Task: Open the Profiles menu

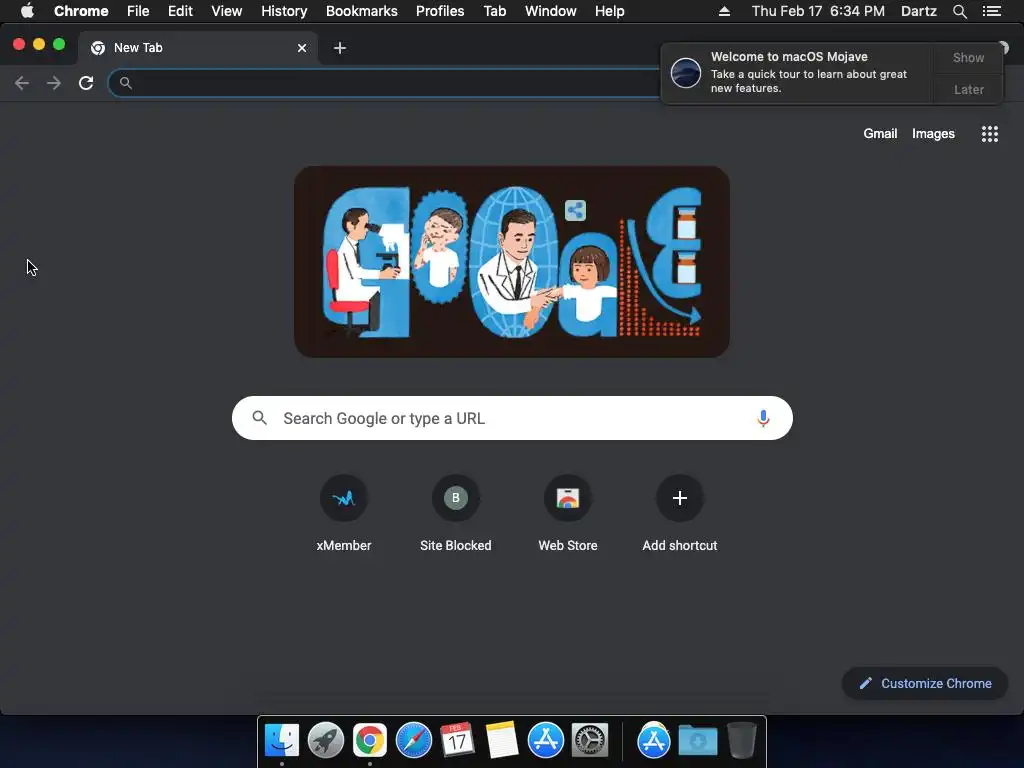Action: pos(440,11)
